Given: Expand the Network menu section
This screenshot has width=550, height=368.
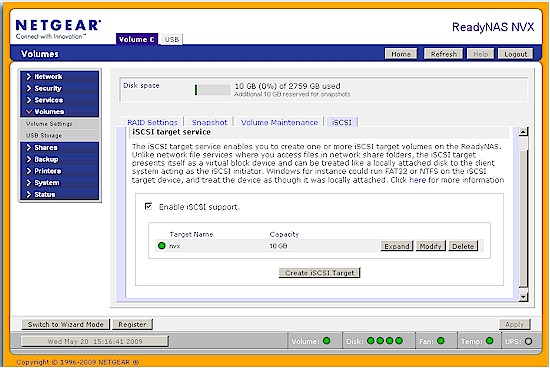Looking at the screenshot, I should click(60, 76).
